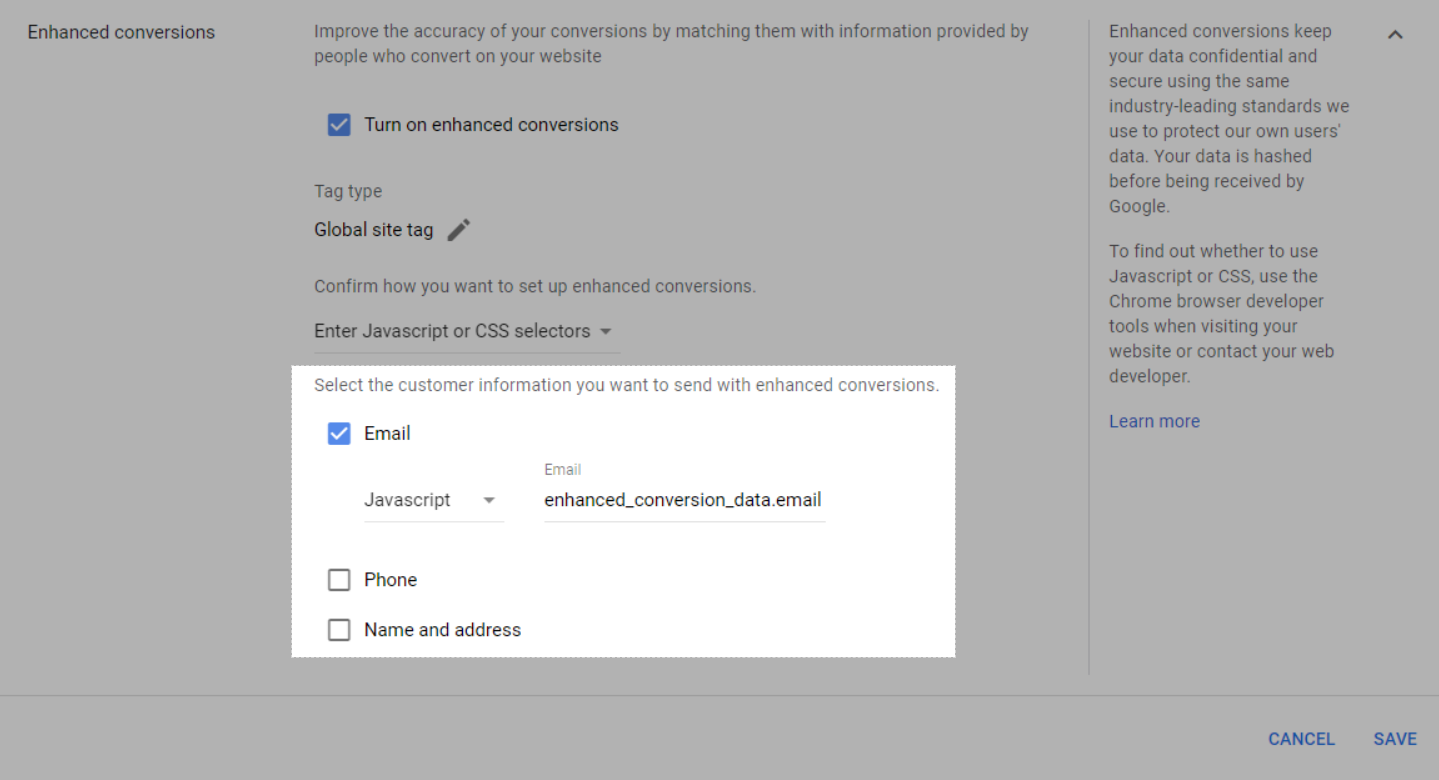Click the Email option label
The image size is (1439, 780).
(x=387, y=433)
